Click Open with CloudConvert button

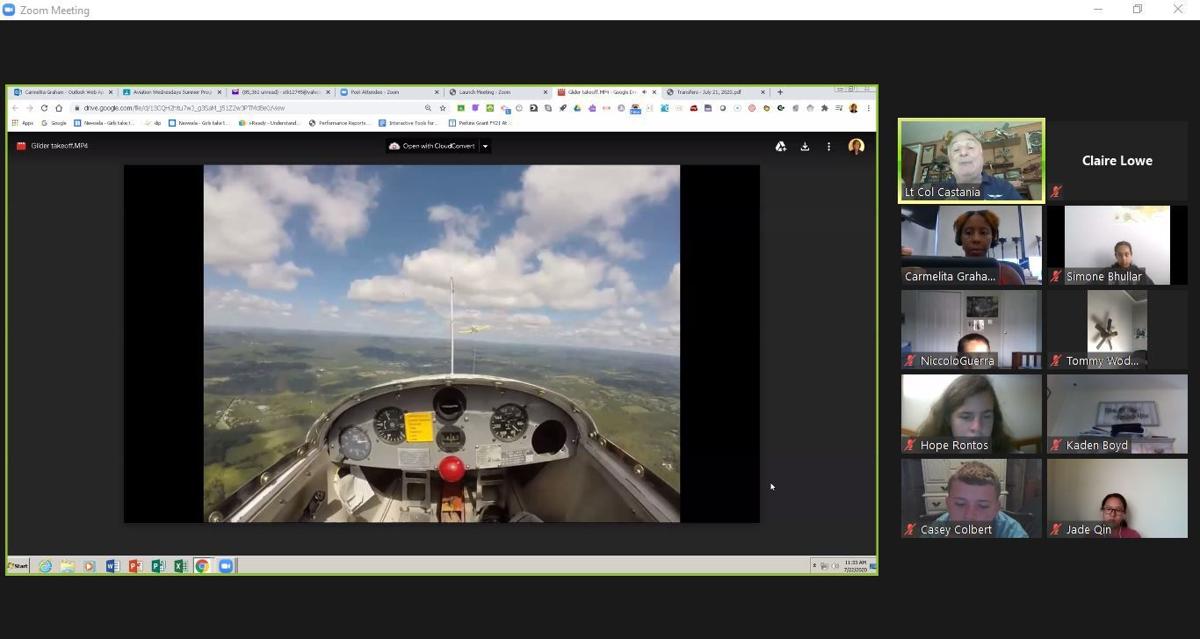432,146
